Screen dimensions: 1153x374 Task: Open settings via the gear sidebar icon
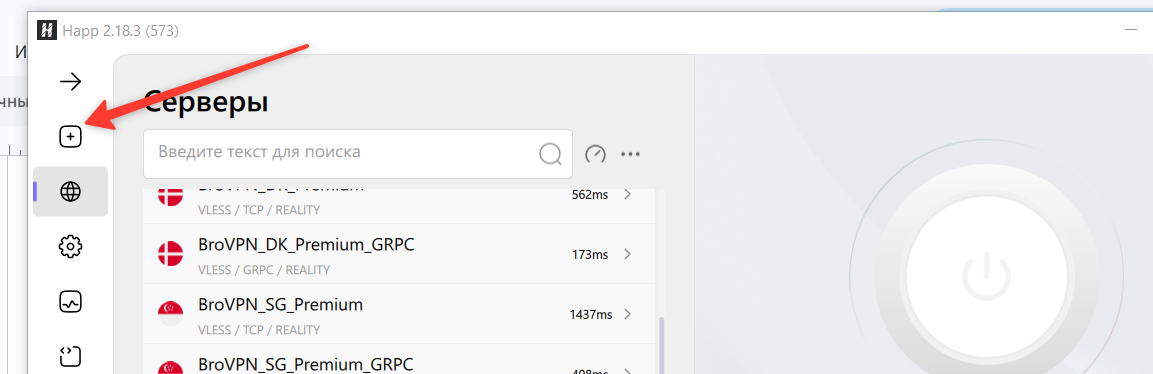coord(71,247)
